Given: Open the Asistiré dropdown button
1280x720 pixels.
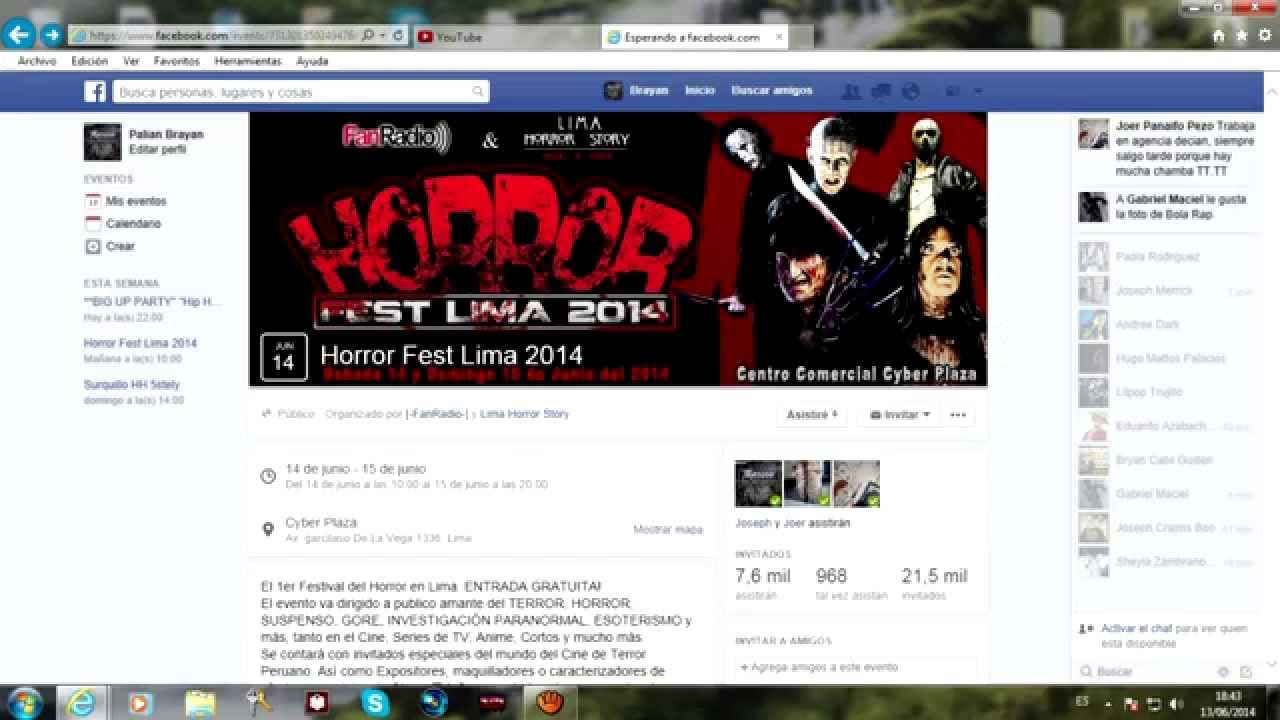Looking at the screenshot, I should tap(811, 414).
